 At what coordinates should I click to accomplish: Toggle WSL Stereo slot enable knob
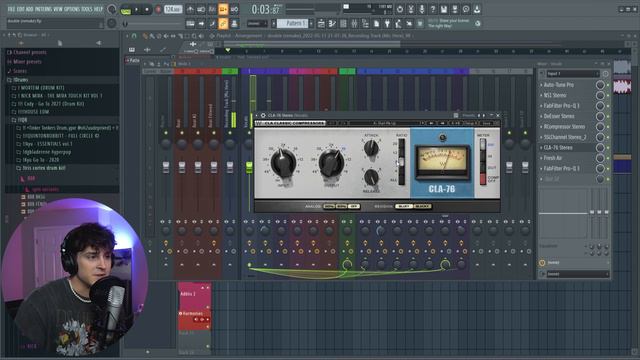pos(600,95)
